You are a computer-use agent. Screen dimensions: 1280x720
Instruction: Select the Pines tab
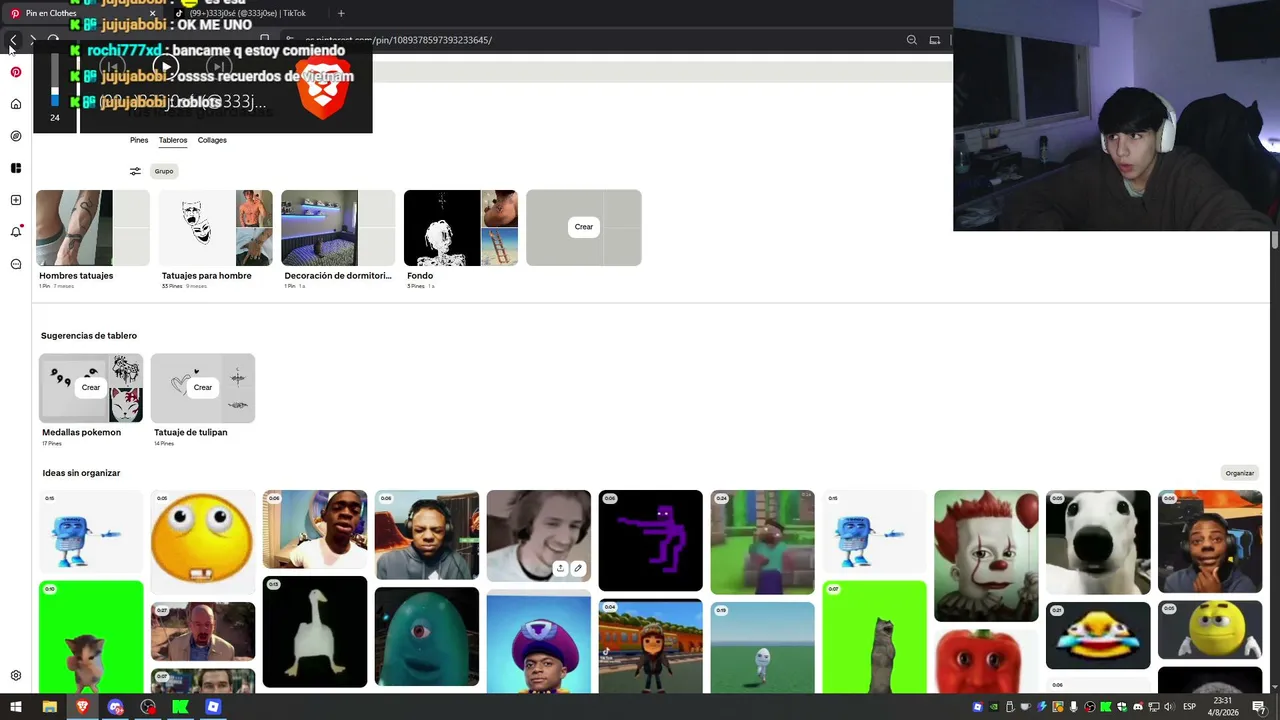click(139, 140)
